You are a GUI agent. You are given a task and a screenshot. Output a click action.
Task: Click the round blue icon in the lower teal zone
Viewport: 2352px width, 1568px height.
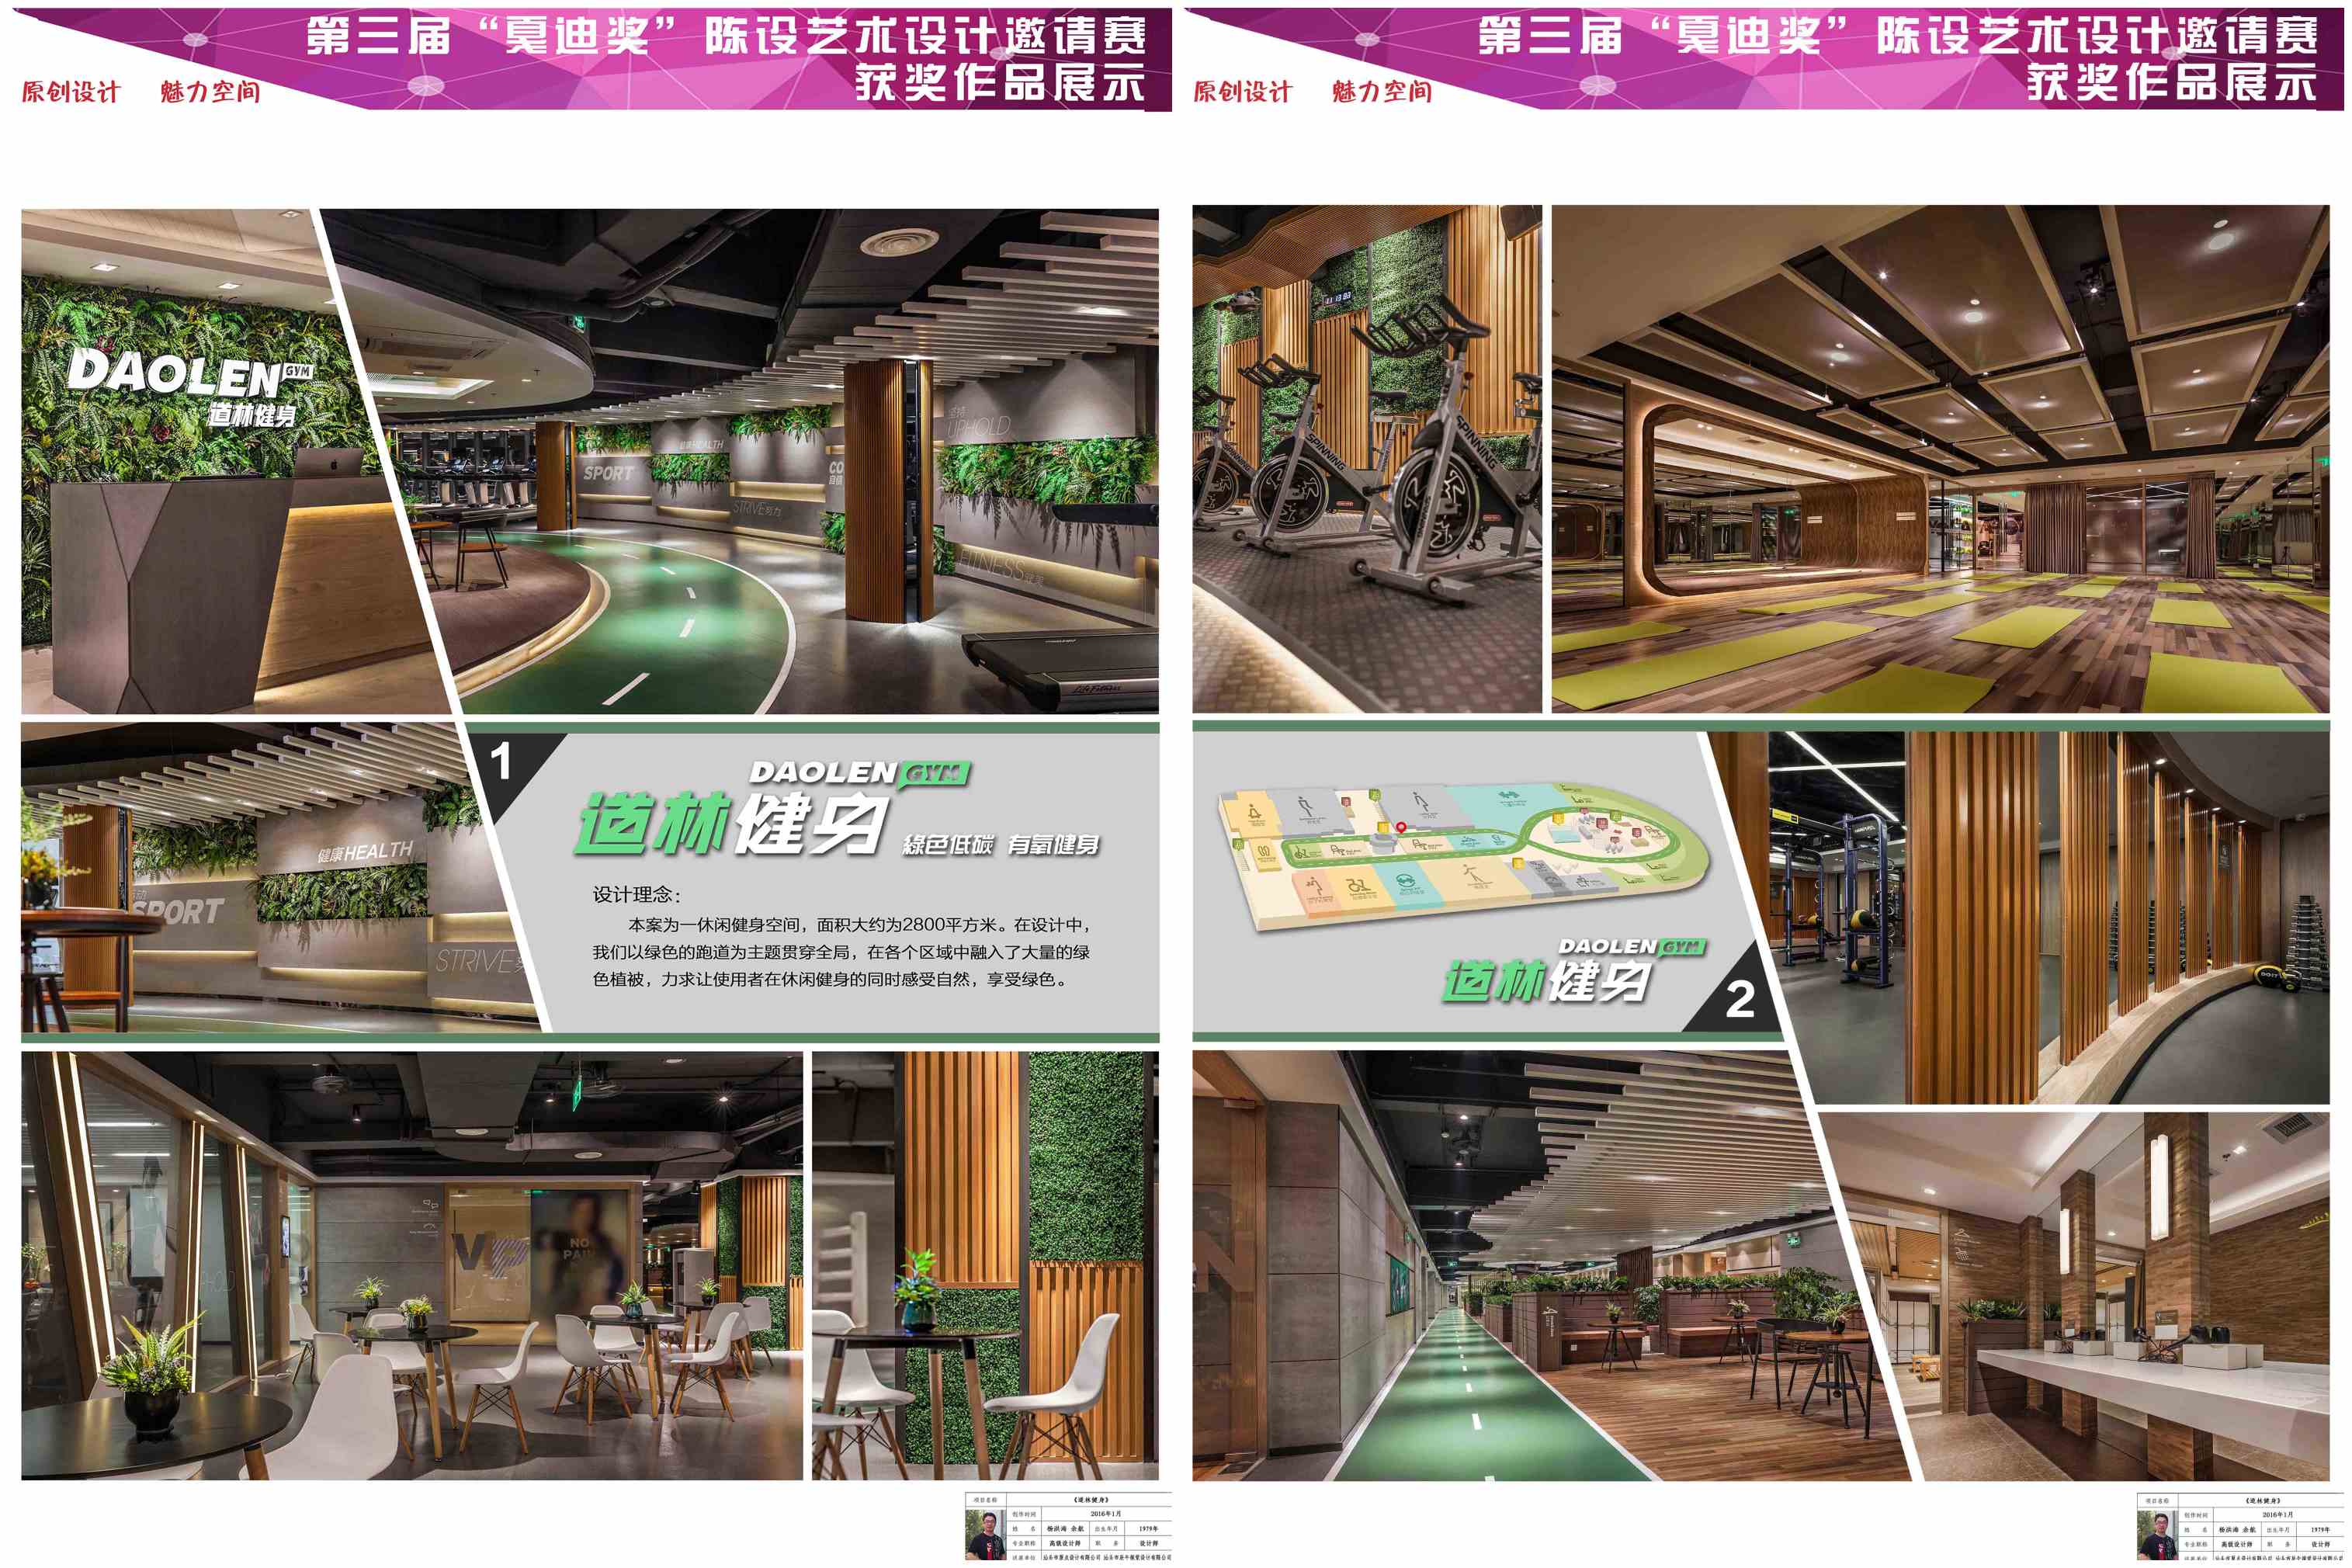(1406, 881)
